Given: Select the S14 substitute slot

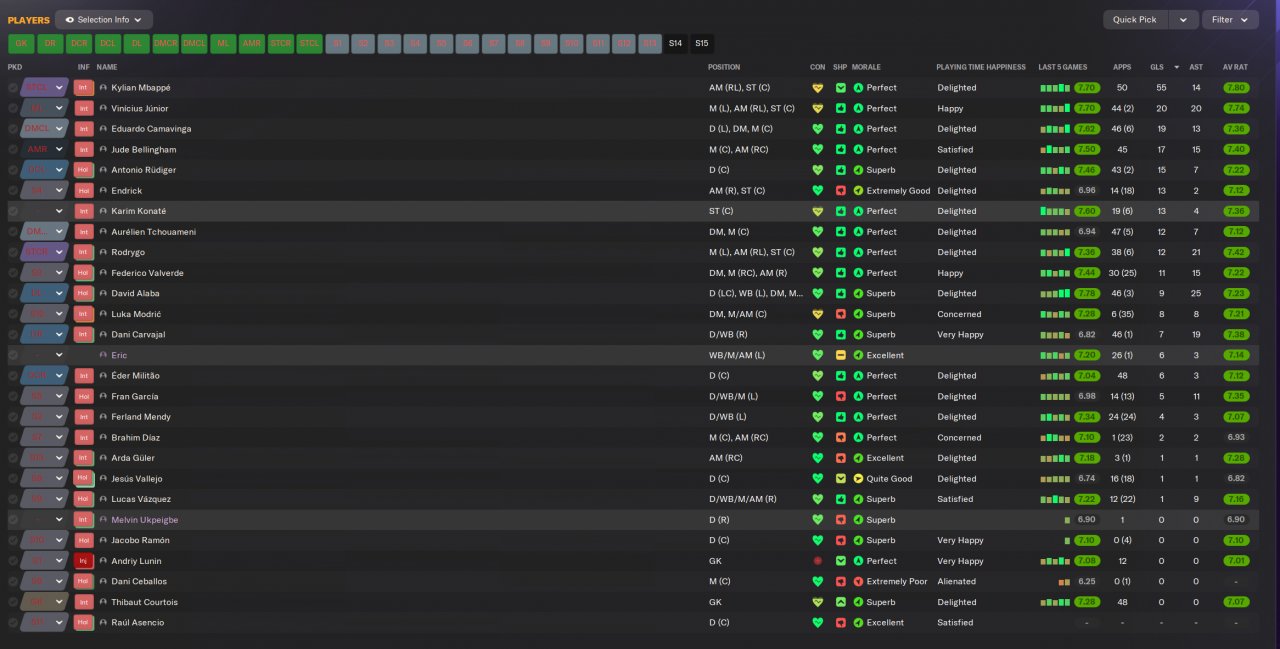Looking at the screenshot, I should click(676, 43).
